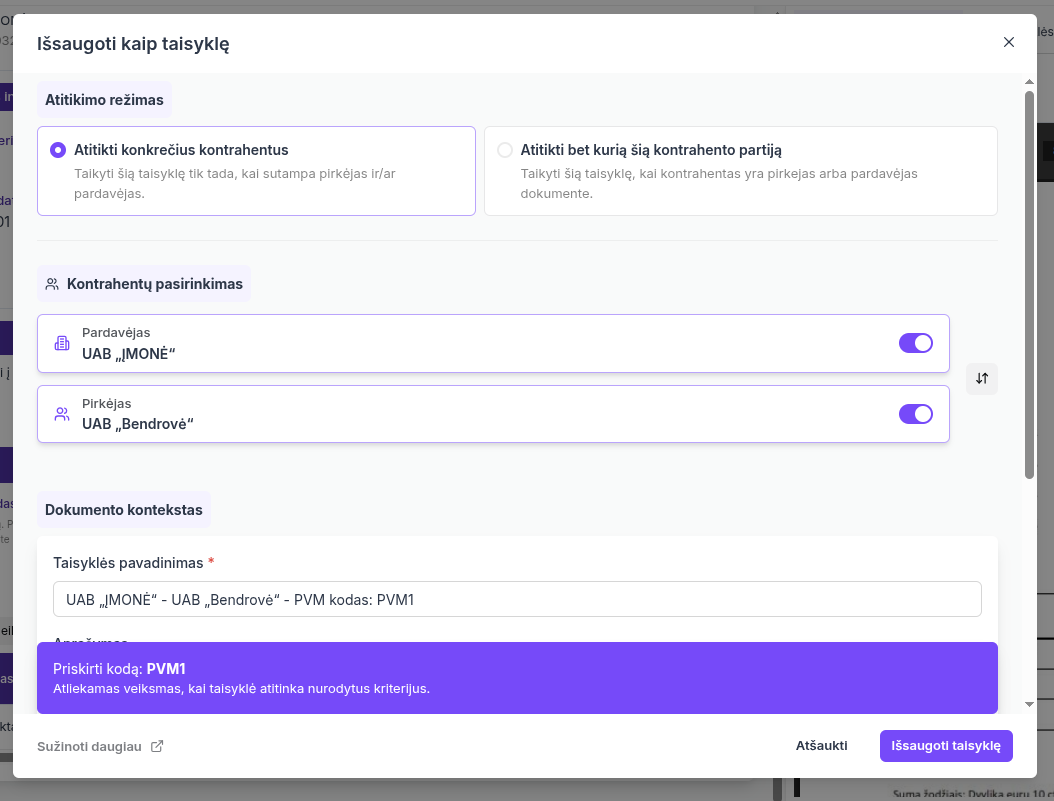Click external link icon after Sužinoti daugiau
1054x801 pixels.
(157, 746)
